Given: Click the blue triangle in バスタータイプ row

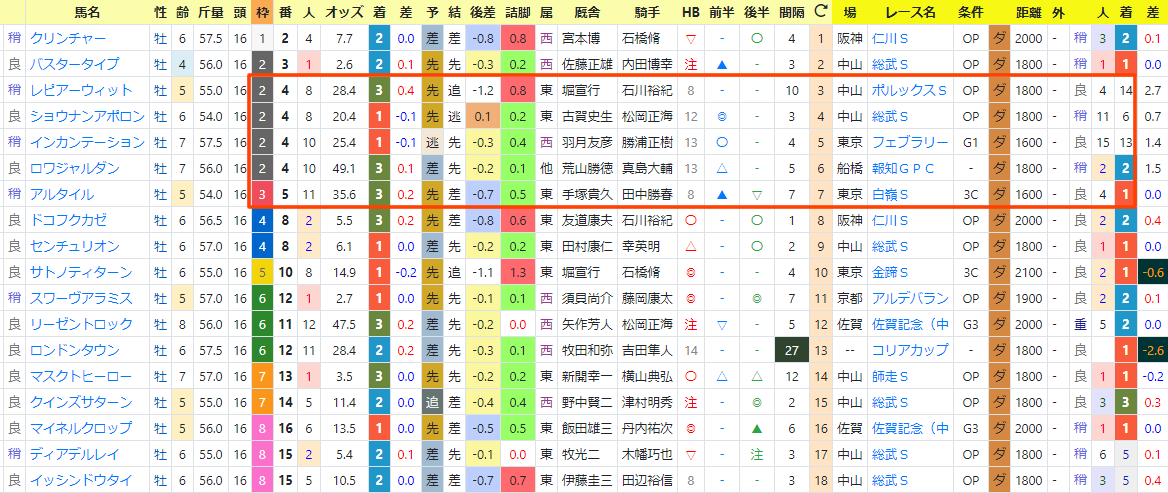Looking at the screenshot, I should tap(722, 65).
